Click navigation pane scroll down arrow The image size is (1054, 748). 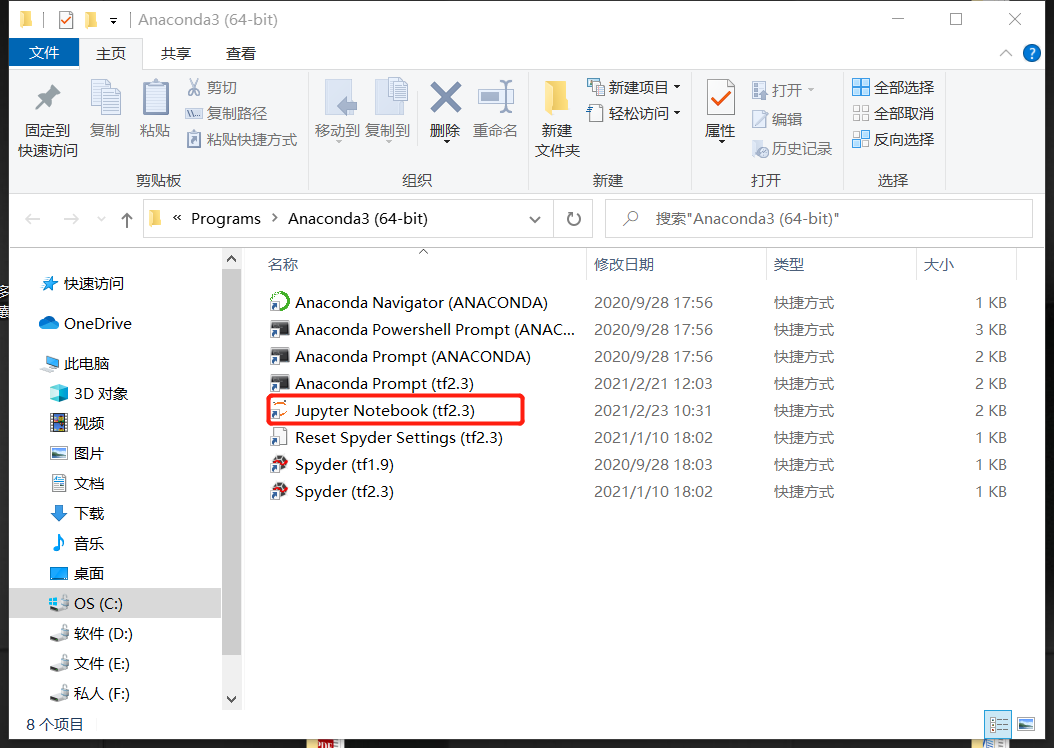pyautogui.click(x=232, y=700)
